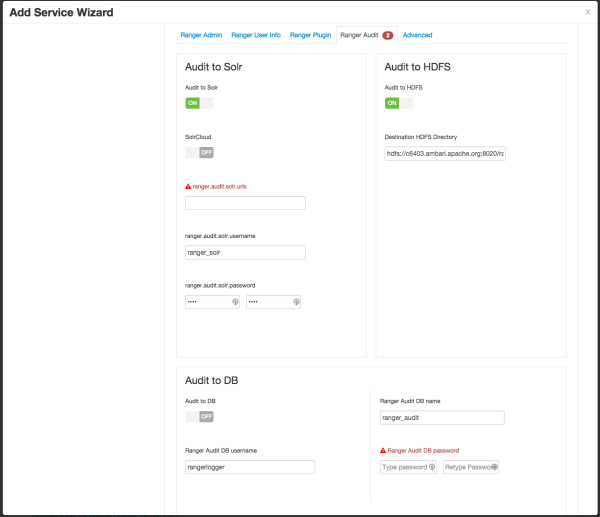The height and width of the screenshot is (517, 600).
Task: Click the first Solr password field
Action: coord(212,302)
